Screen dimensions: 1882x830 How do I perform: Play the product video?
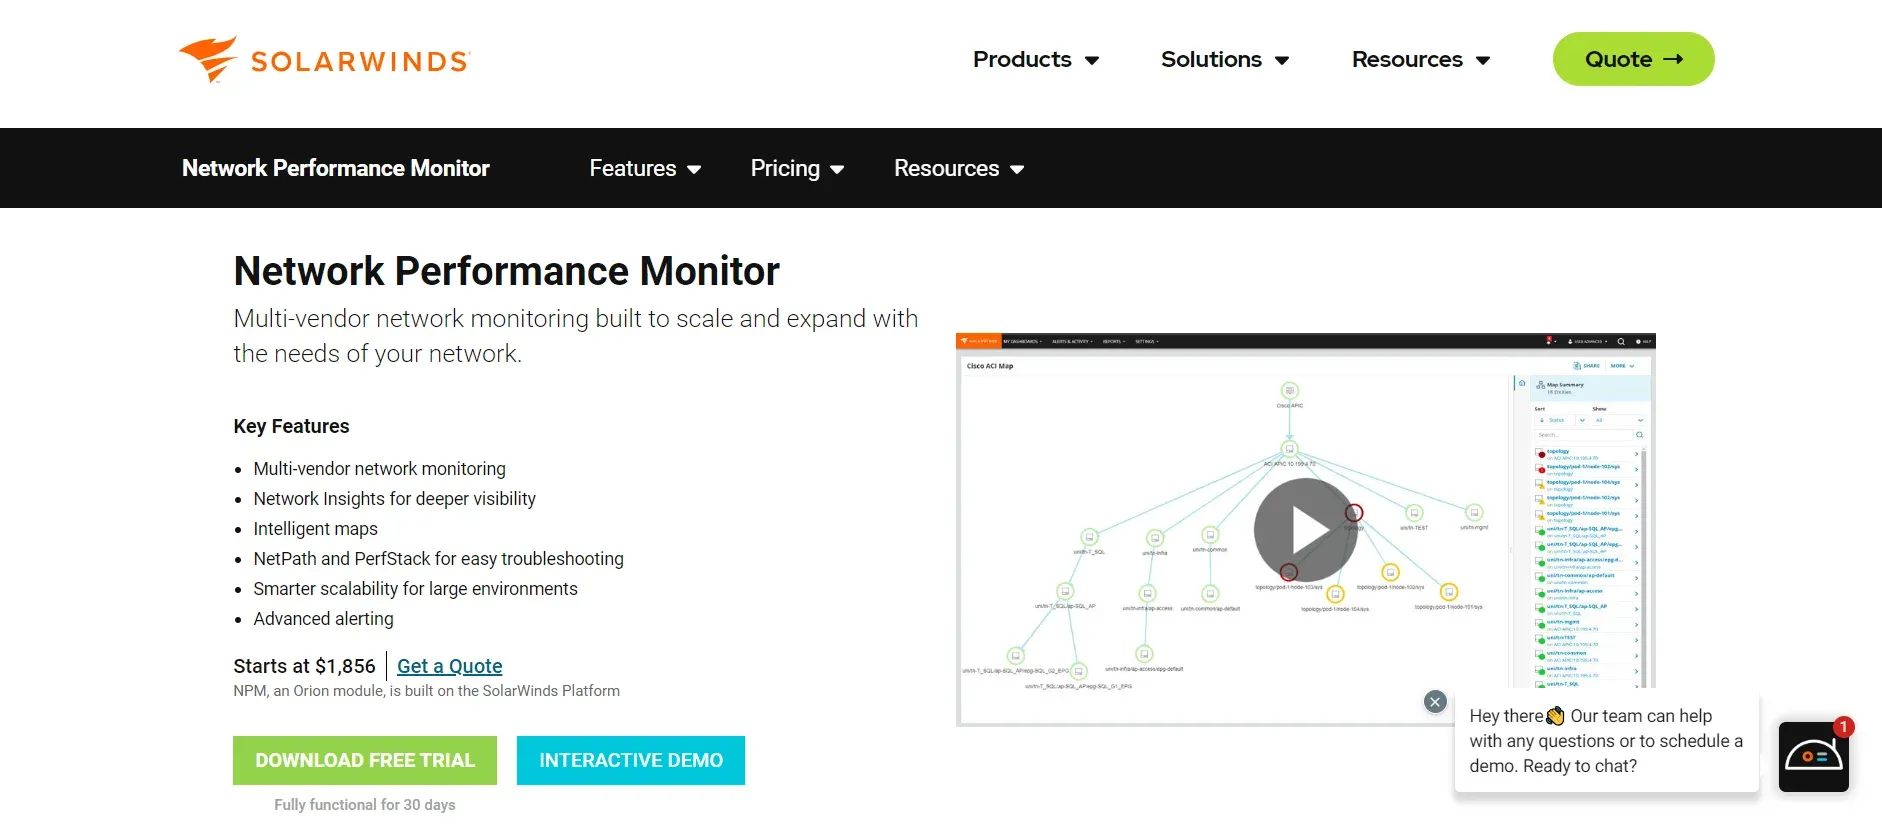pos(1305,530)
